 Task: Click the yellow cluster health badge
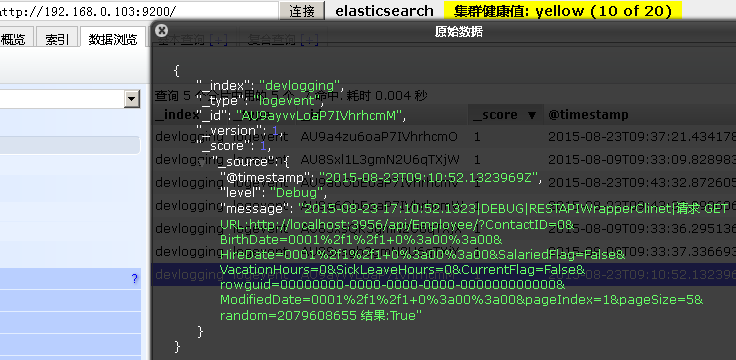pos(563,11)
